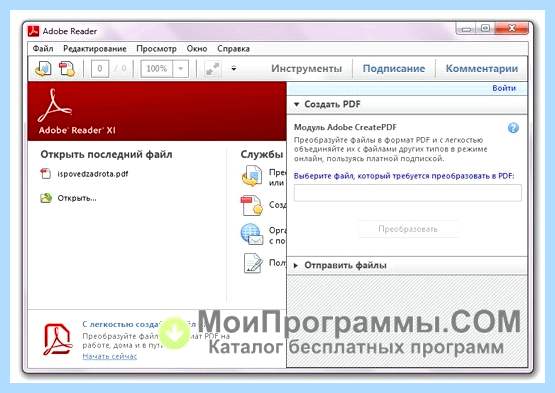Click the Службы heading
The width and height of the screenshot is (555, 393).
(x=262, y=154)
